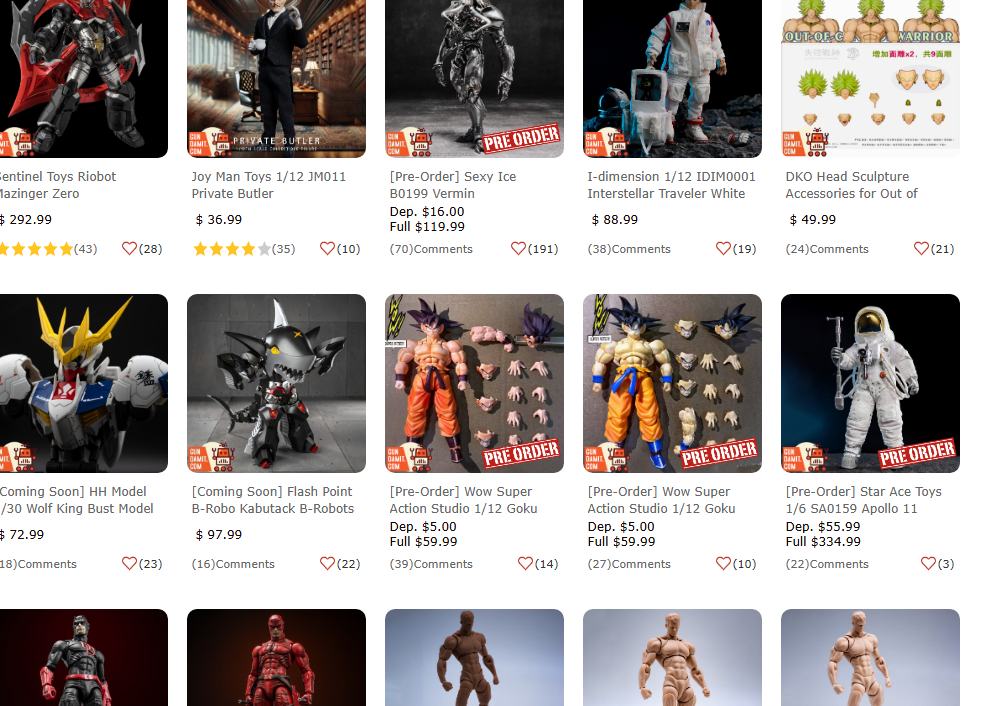
Task: Click the red Daredevil-style figure thumbnail
Action: click(x=276, y=658)
